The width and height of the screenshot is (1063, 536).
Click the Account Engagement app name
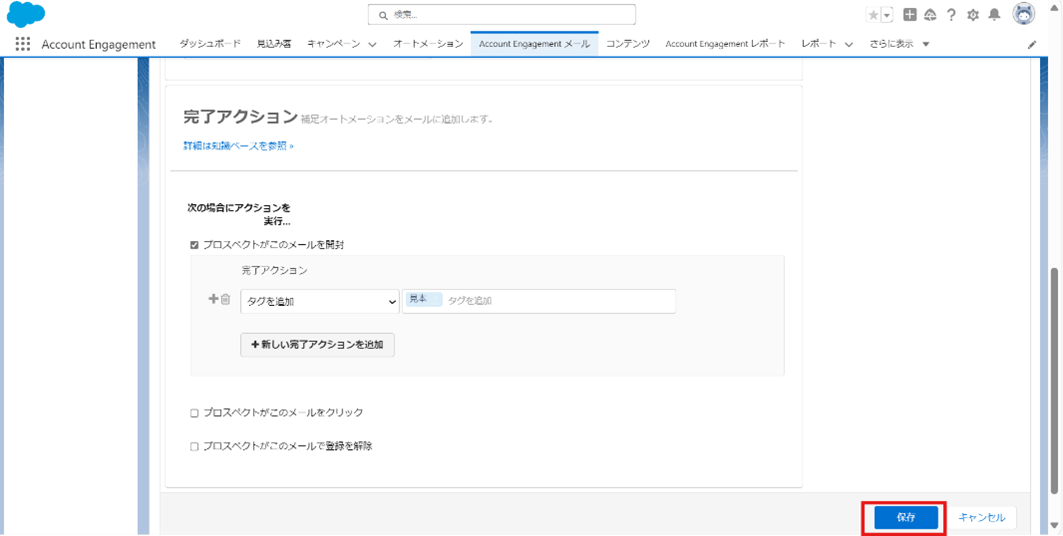point(98,45)
